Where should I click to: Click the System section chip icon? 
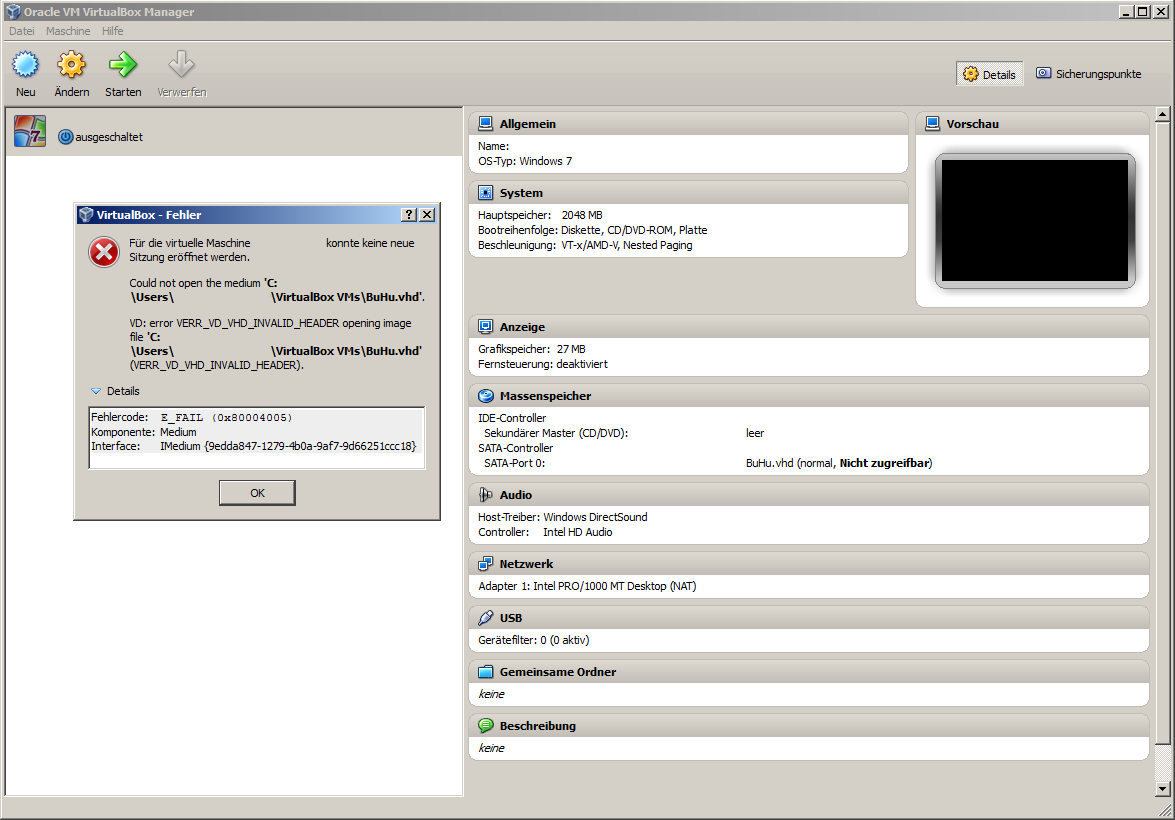(486, 193)
